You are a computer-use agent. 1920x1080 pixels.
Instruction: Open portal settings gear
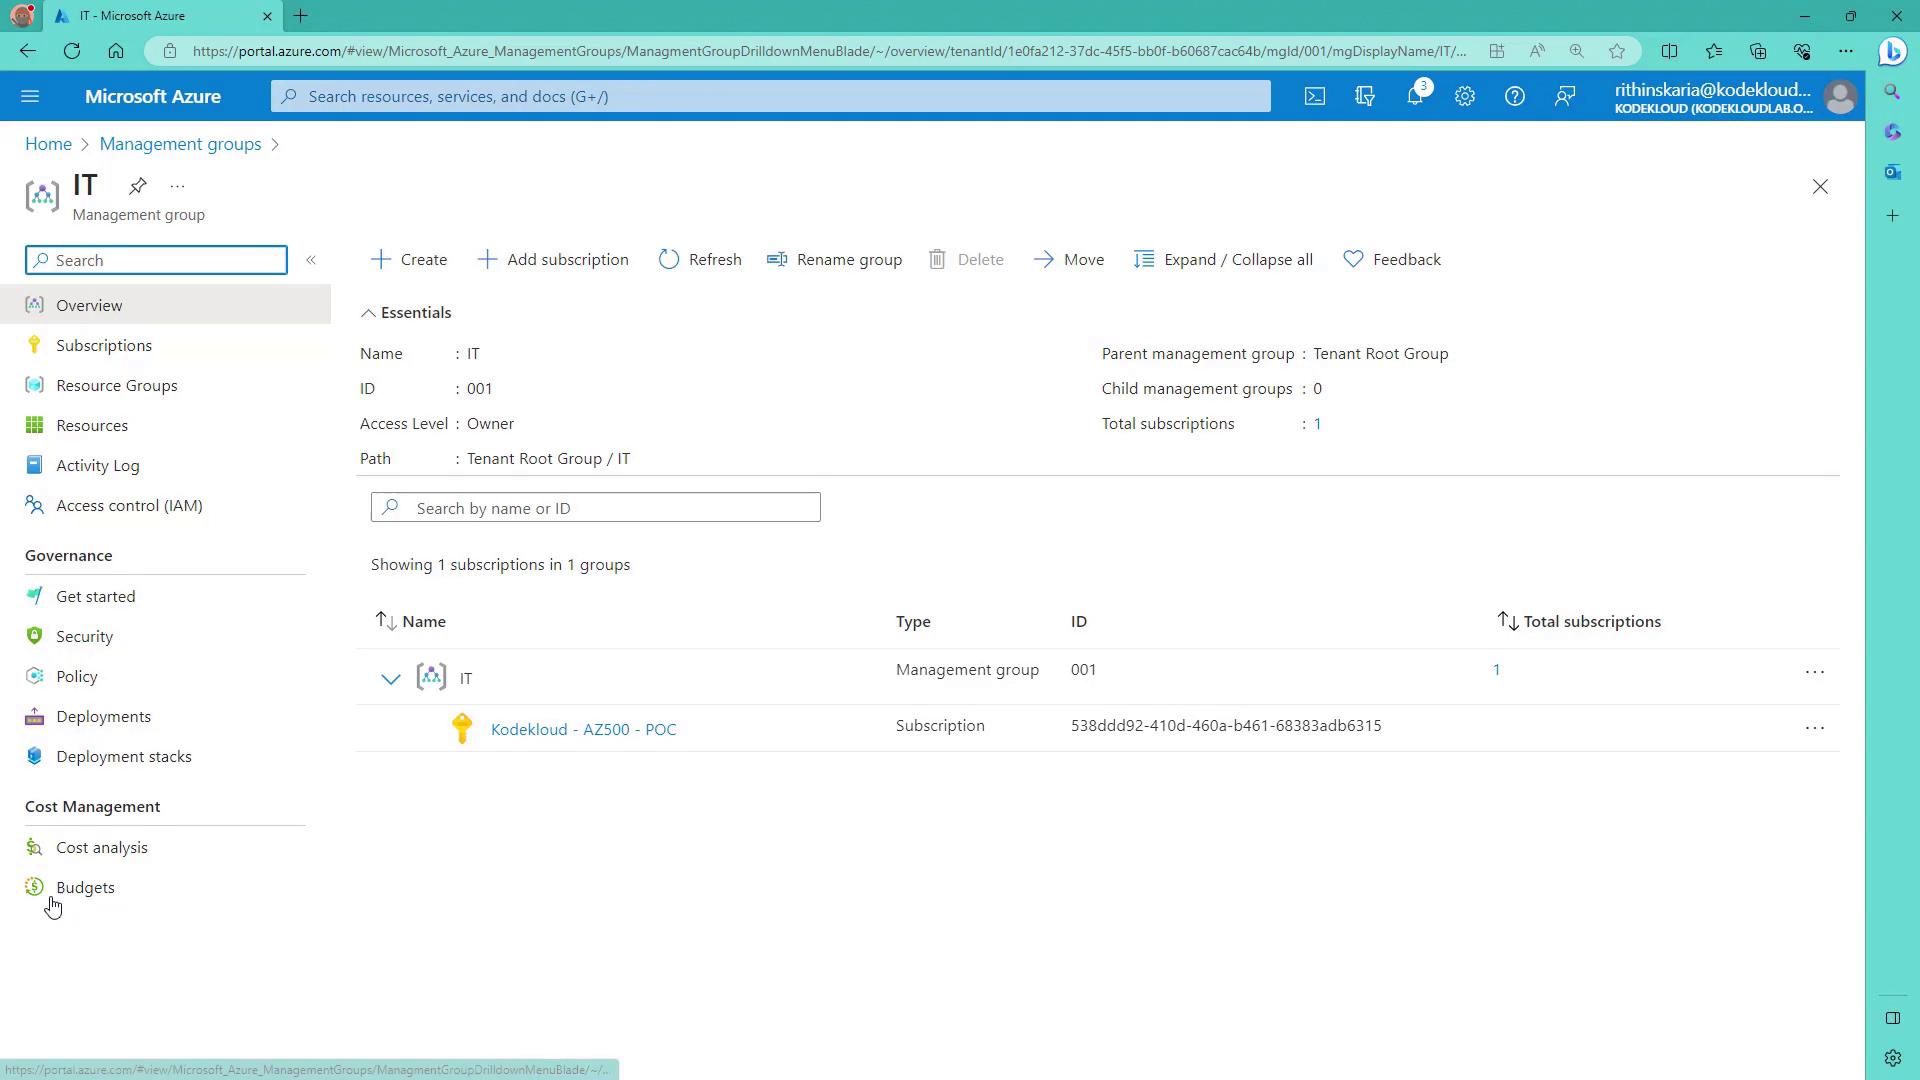[1464, 96]
